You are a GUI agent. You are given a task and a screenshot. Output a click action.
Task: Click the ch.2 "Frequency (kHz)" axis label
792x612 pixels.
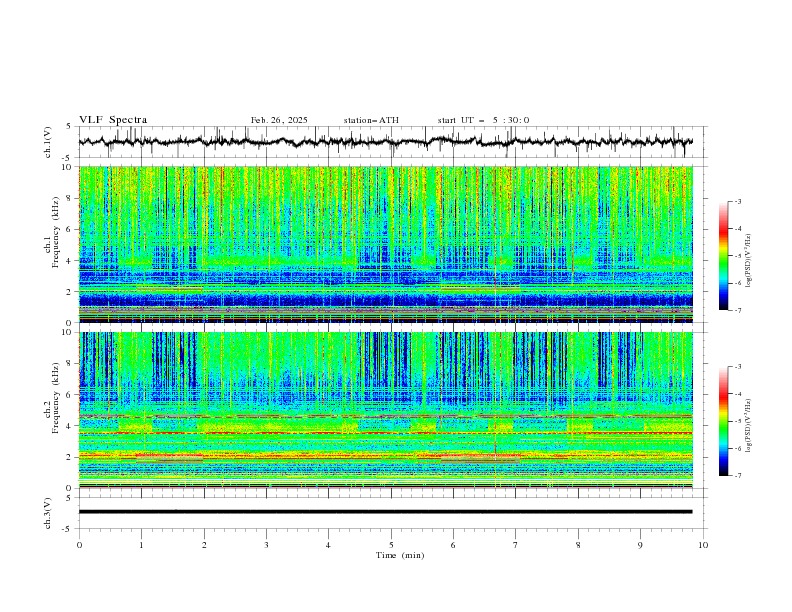[55, 397]
